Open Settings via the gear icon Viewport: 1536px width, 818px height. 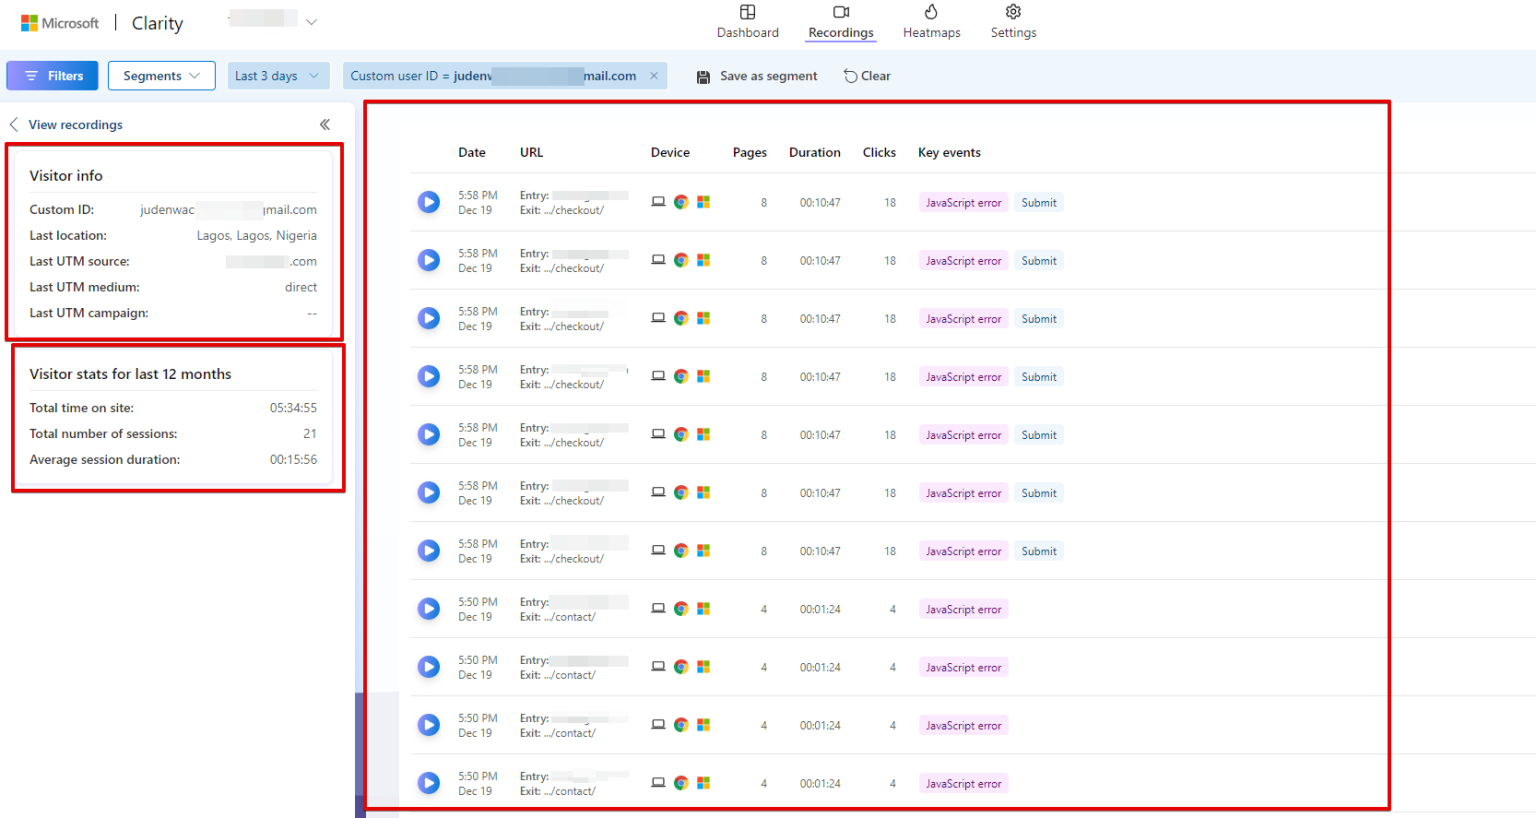point(1012,11)
